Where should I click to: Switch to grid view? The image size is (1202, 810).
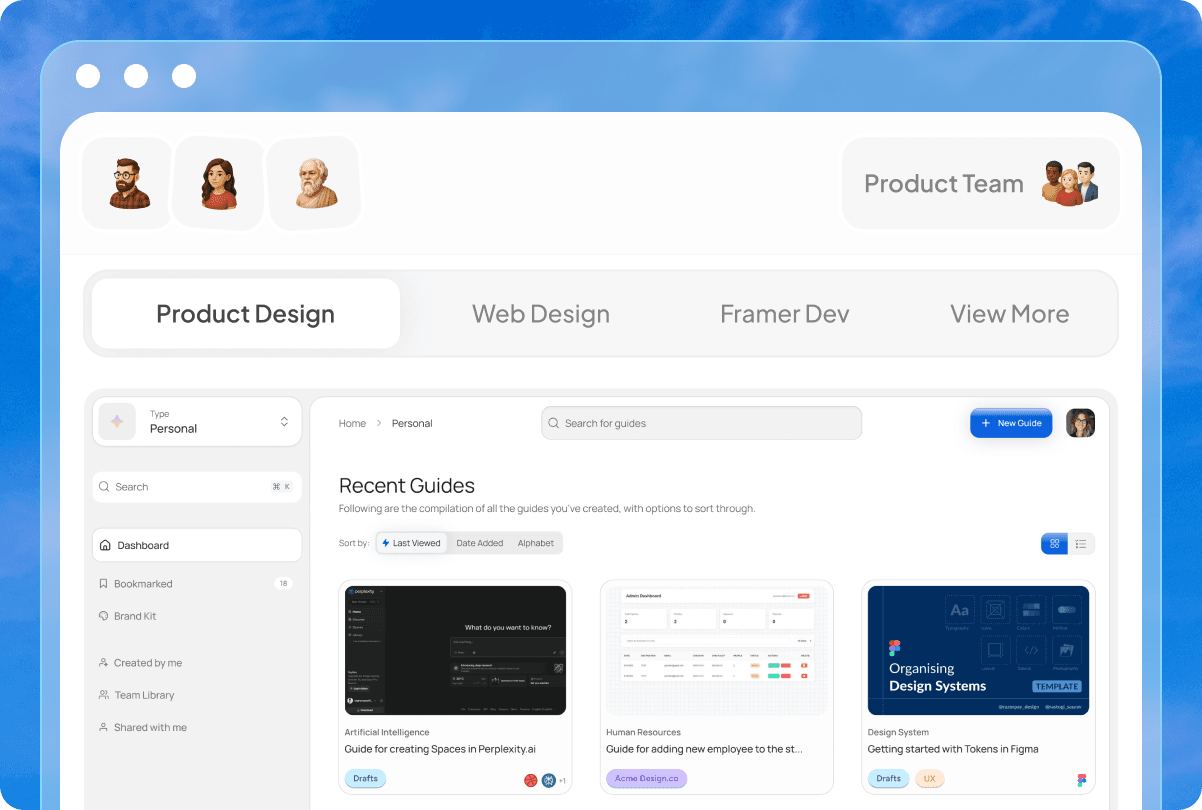(1054, 544)
